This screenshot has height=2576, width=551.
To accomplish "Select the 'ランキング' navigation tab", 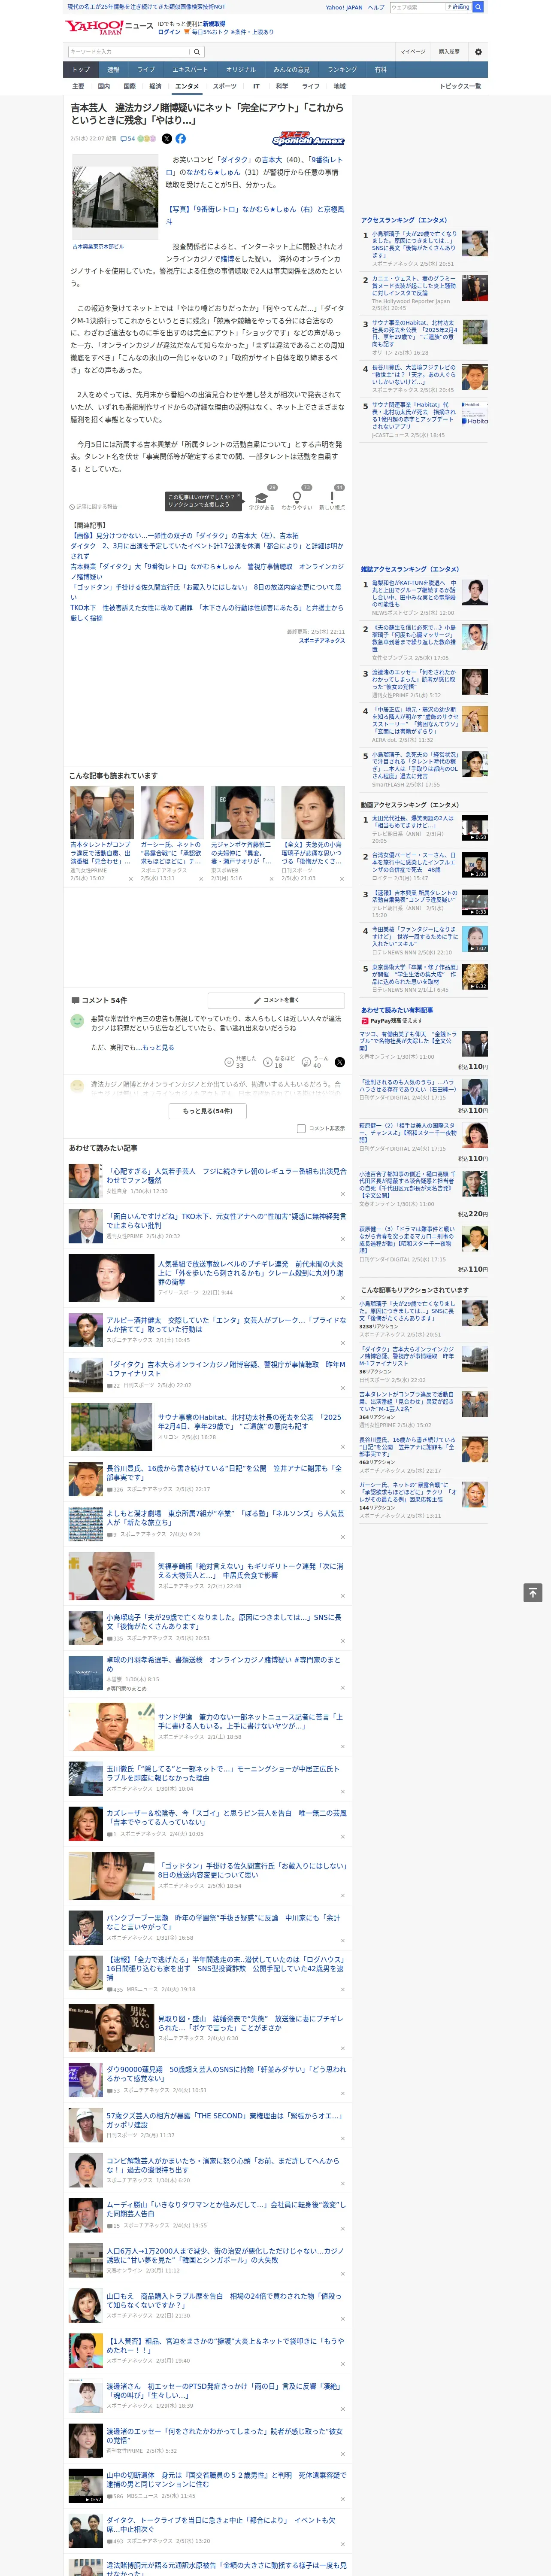I will (342, 70).
